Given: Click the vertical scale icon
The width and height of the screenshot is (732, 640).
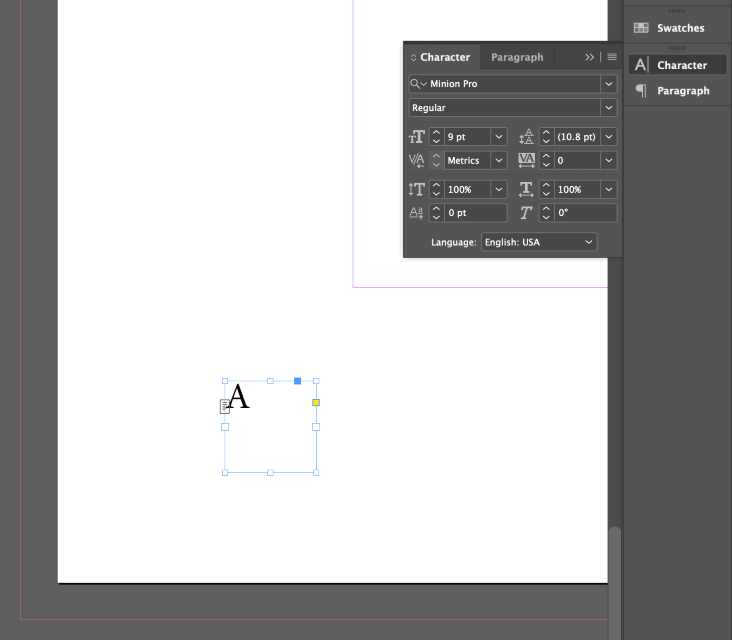Looking at the screenshot, I should click(416, 190).
